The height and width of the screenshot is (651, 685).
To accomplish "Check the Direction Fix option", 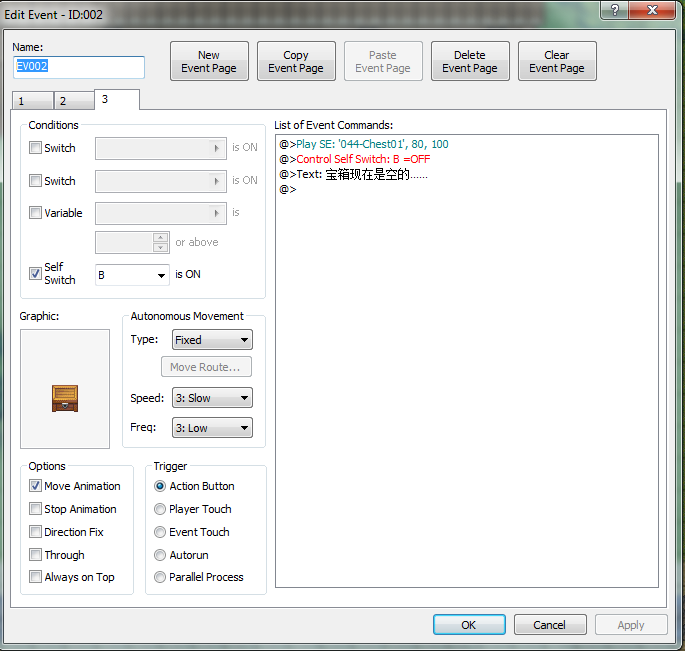I will point(35,532).
